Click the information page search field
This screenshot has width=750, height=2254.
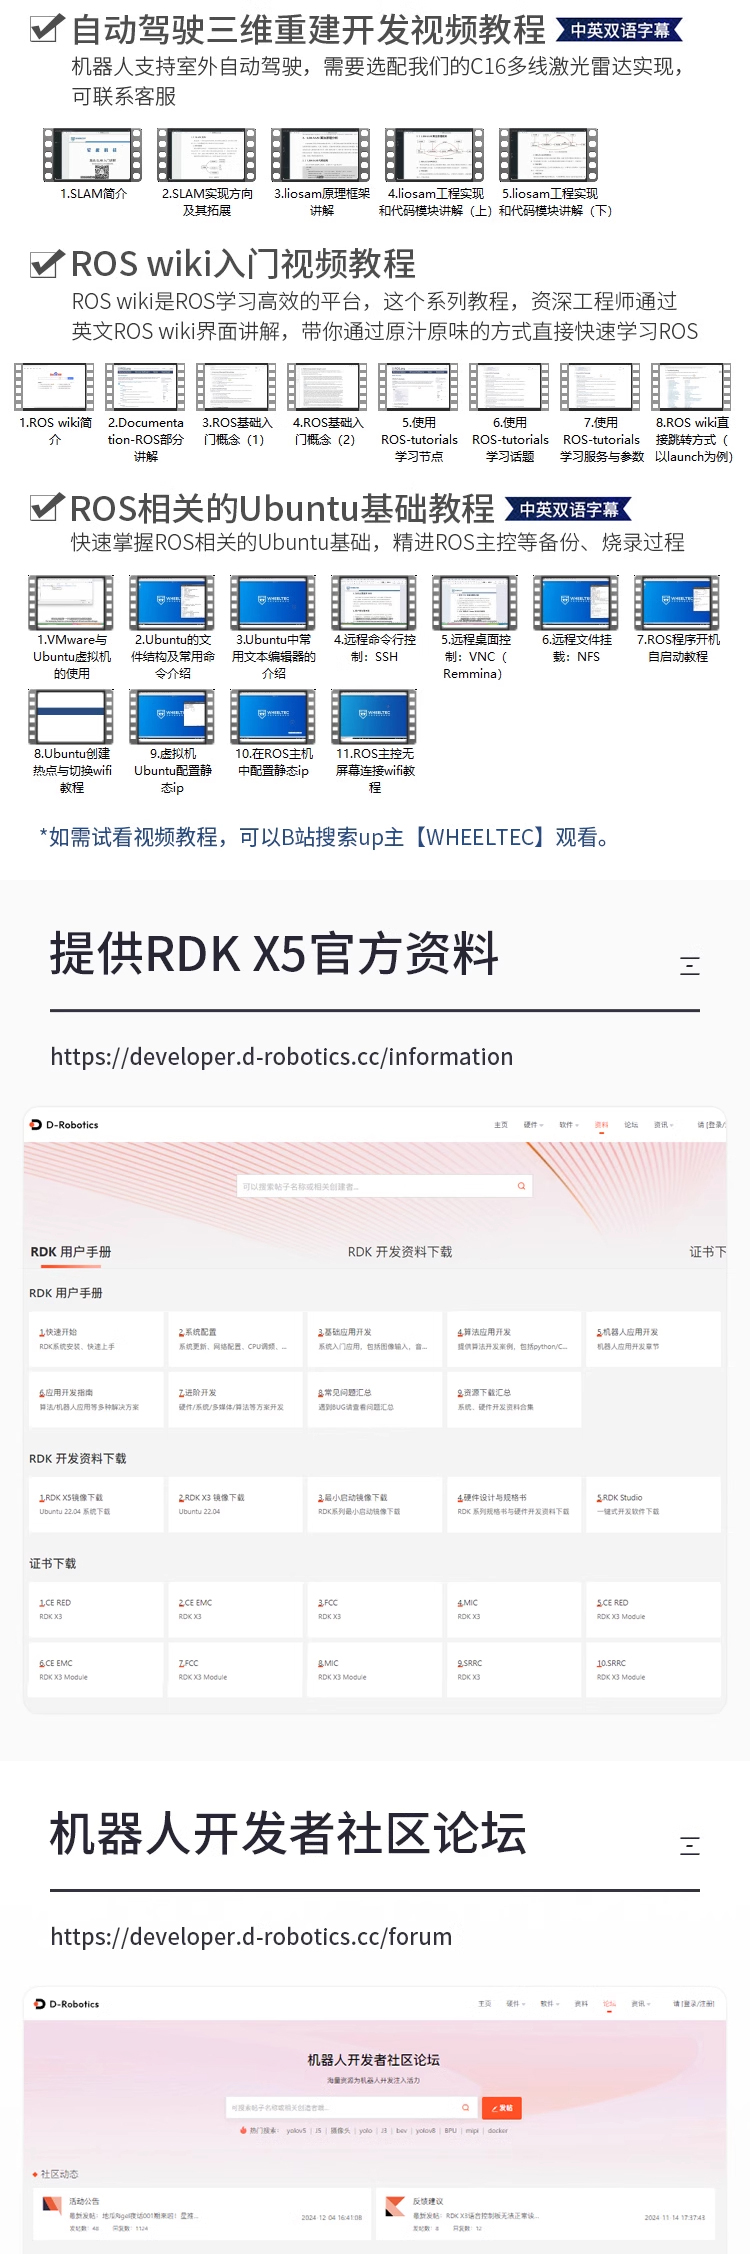pos(385,1186)
